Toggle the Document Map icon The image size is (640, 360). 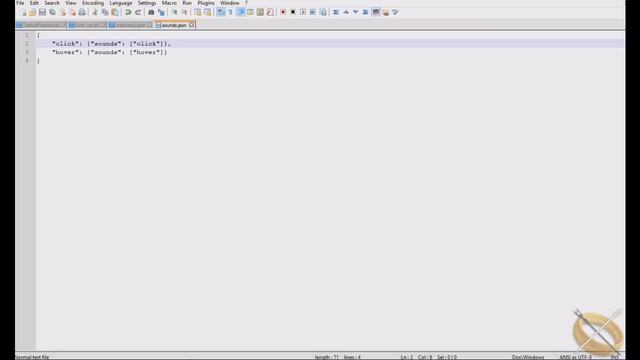coord(260,12)
